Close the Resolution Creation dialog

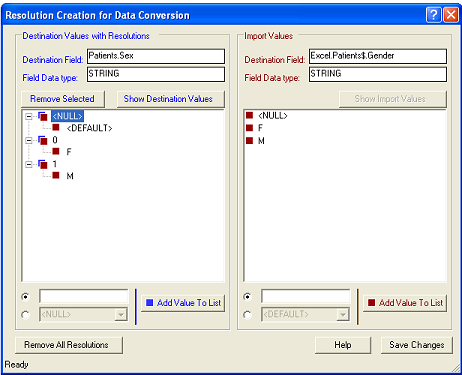click(x=451, y=15)
